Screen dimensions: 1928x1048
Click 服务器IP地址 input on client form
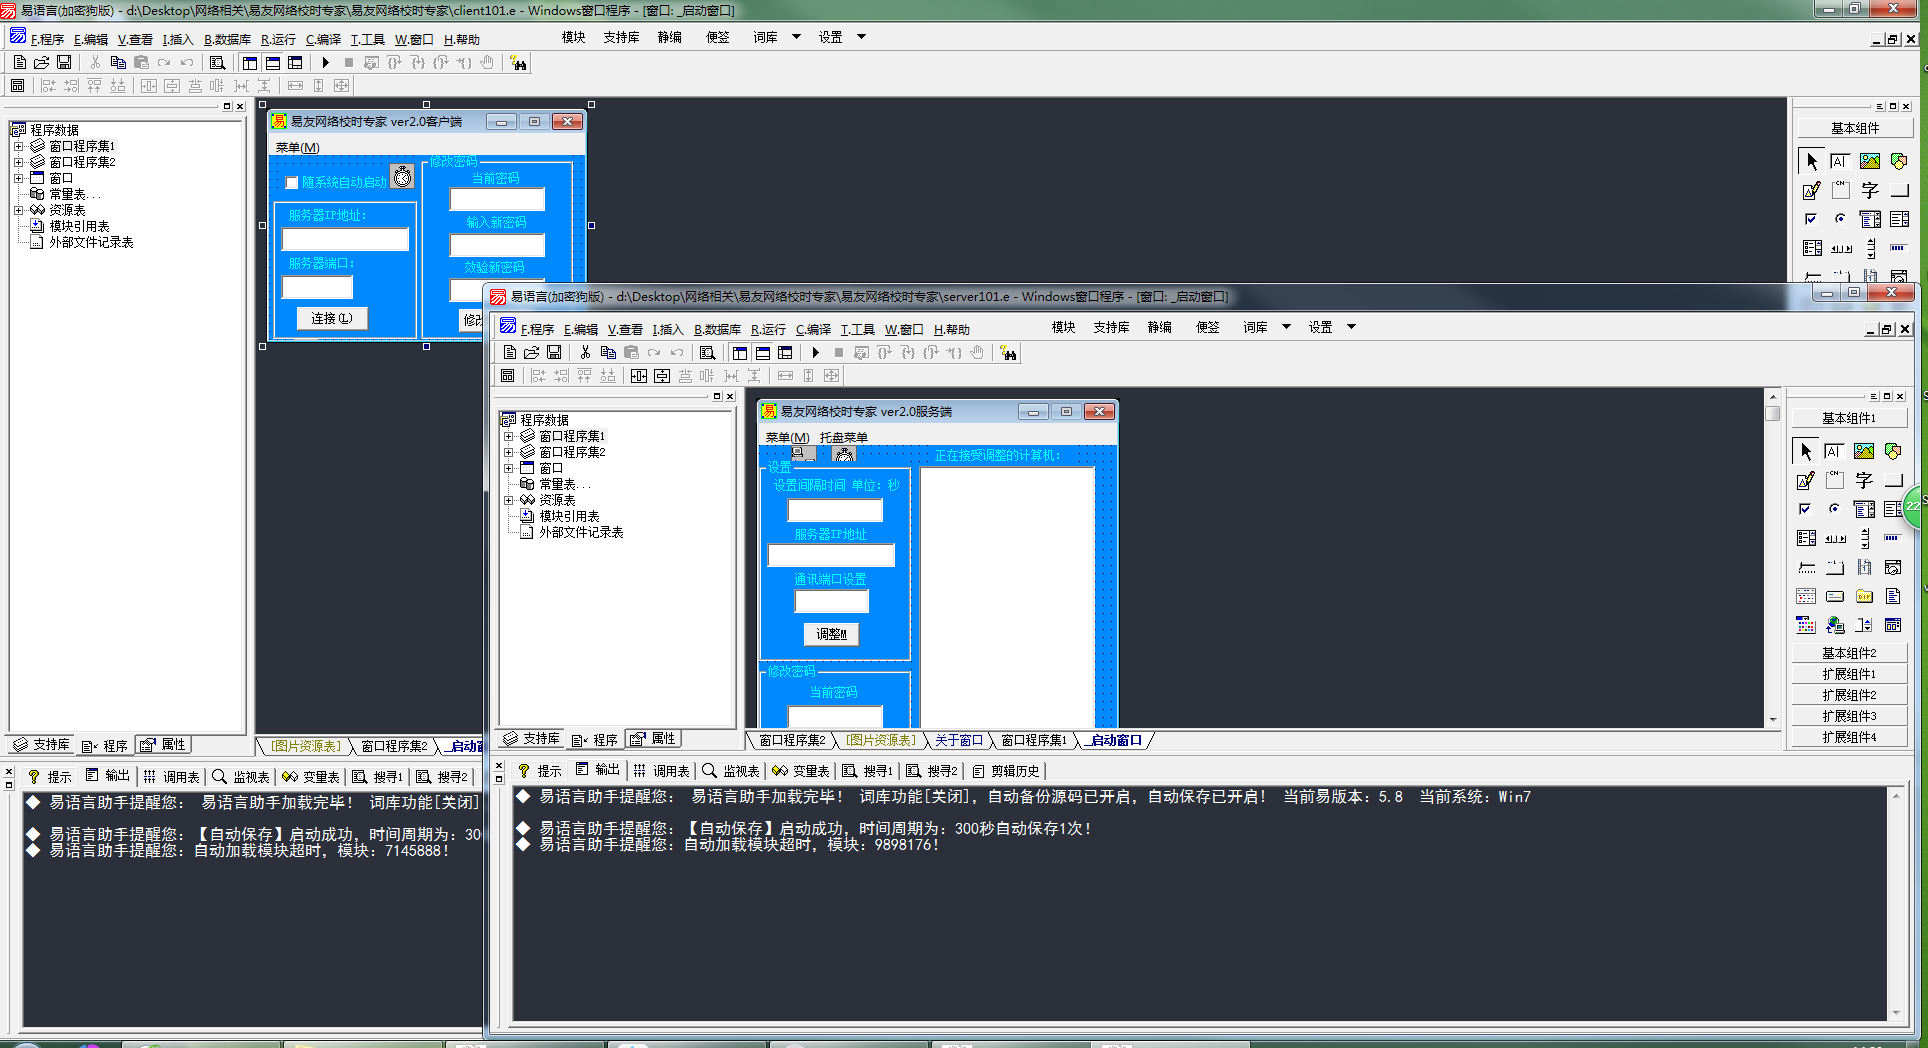point(345,239)
